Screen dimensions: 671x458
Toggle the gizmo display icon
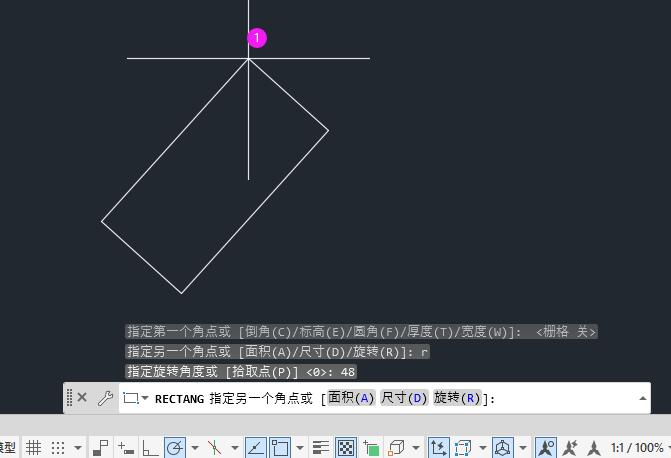click(x=503, y=448)
